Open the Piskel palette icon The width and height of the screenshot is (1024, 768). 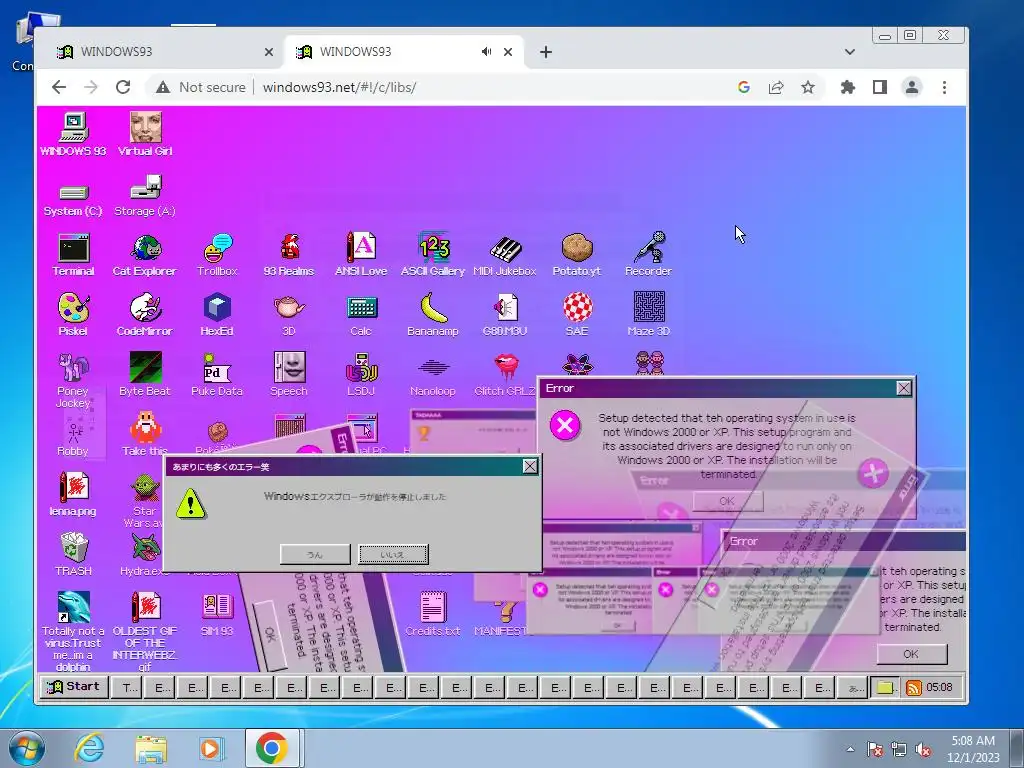click(x=73, y=308)
